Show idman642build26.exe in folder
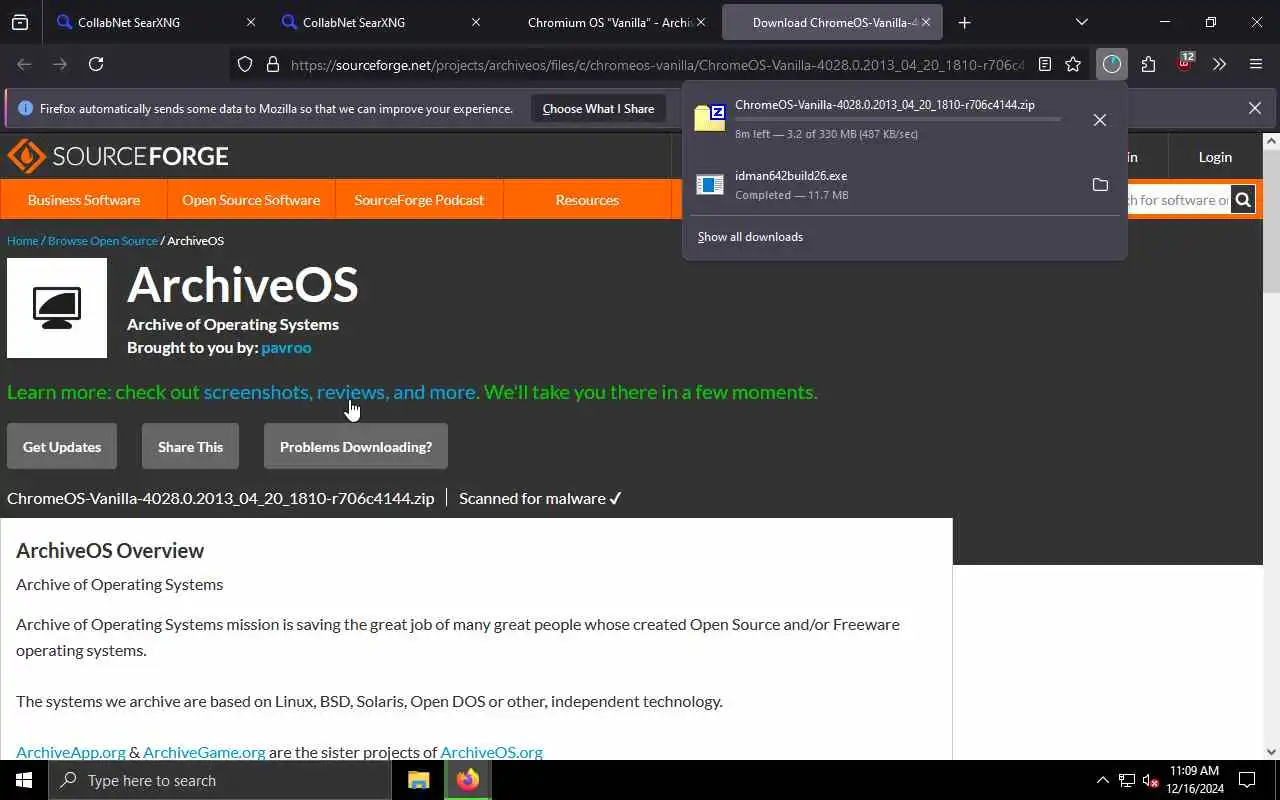Image resolution: width=1280 pixels, height=800 pixels. pyautogui.click(x=1100, y=185)
